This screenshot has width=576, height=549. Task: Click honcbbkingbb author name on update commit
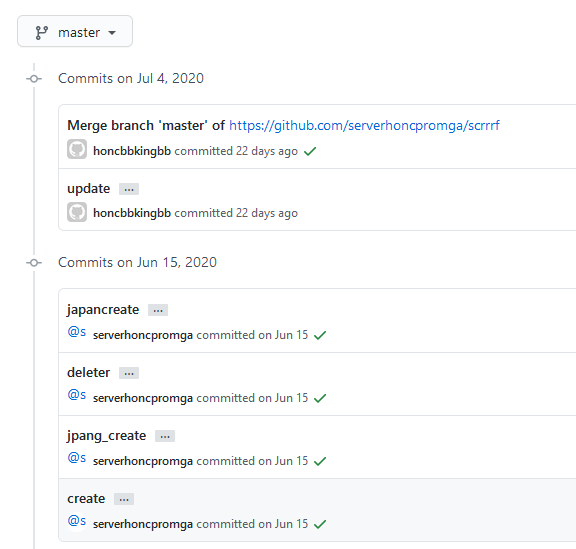pos(132,213)
